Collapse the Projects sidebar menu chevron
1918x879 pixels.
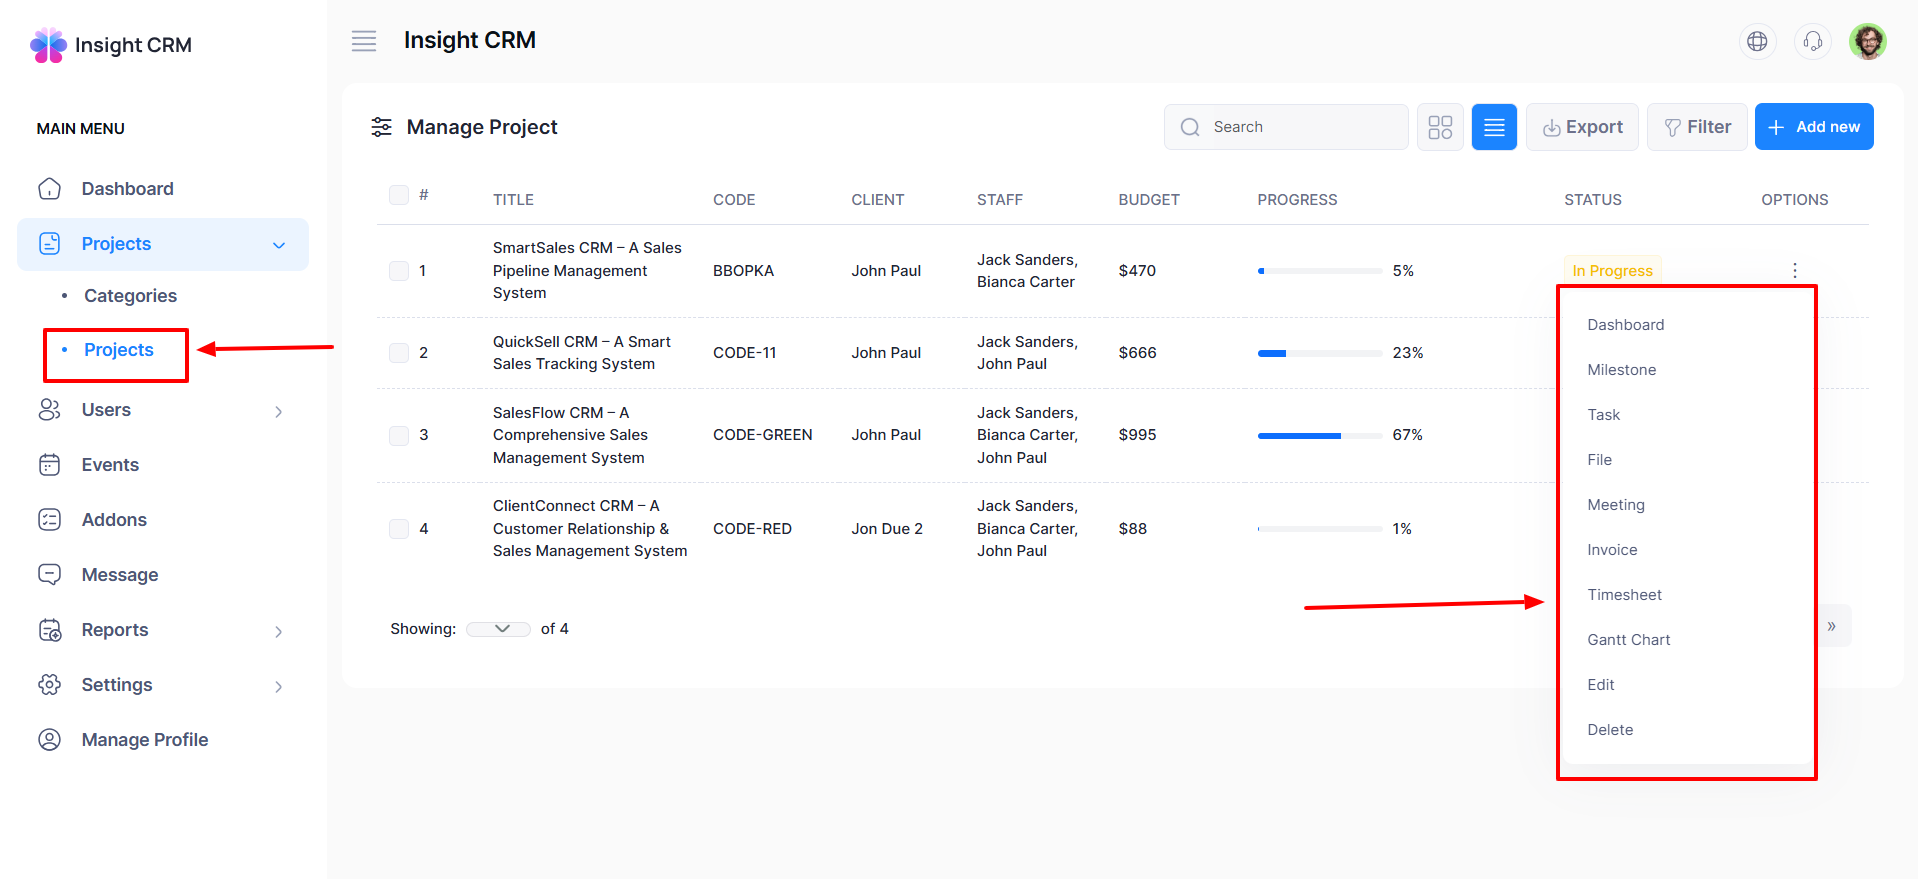tap(279, 245)
